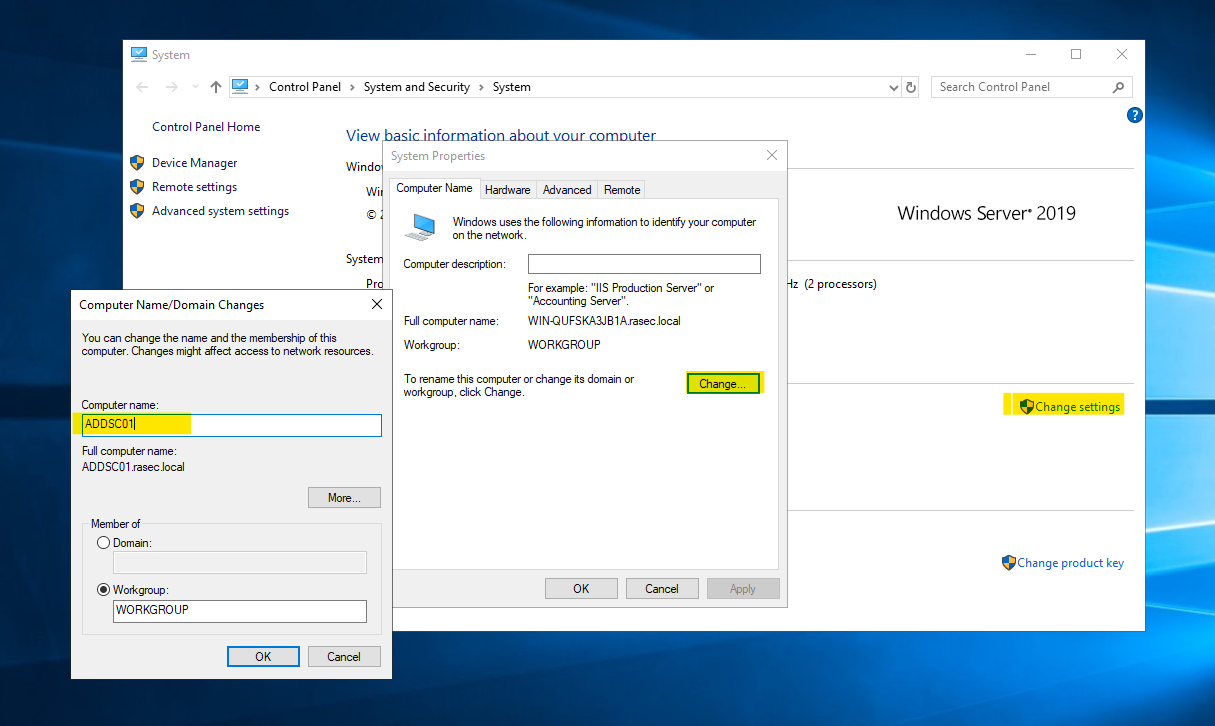Switch to the Advanced tab

click(x=567, y=189)
